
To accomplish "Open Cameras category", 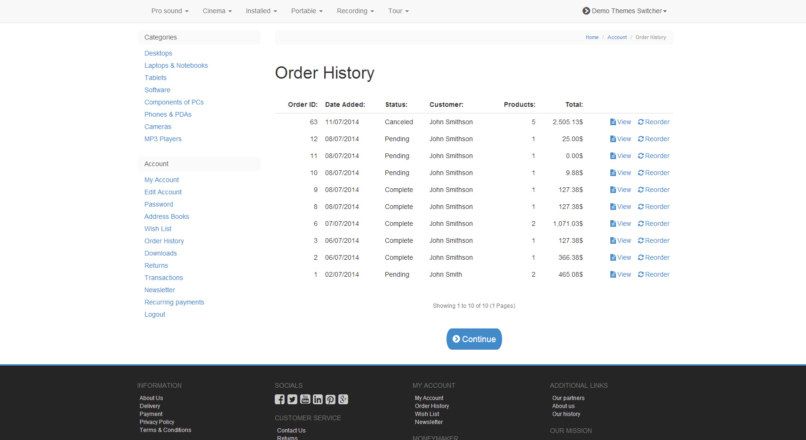I will tap(158, 126).
